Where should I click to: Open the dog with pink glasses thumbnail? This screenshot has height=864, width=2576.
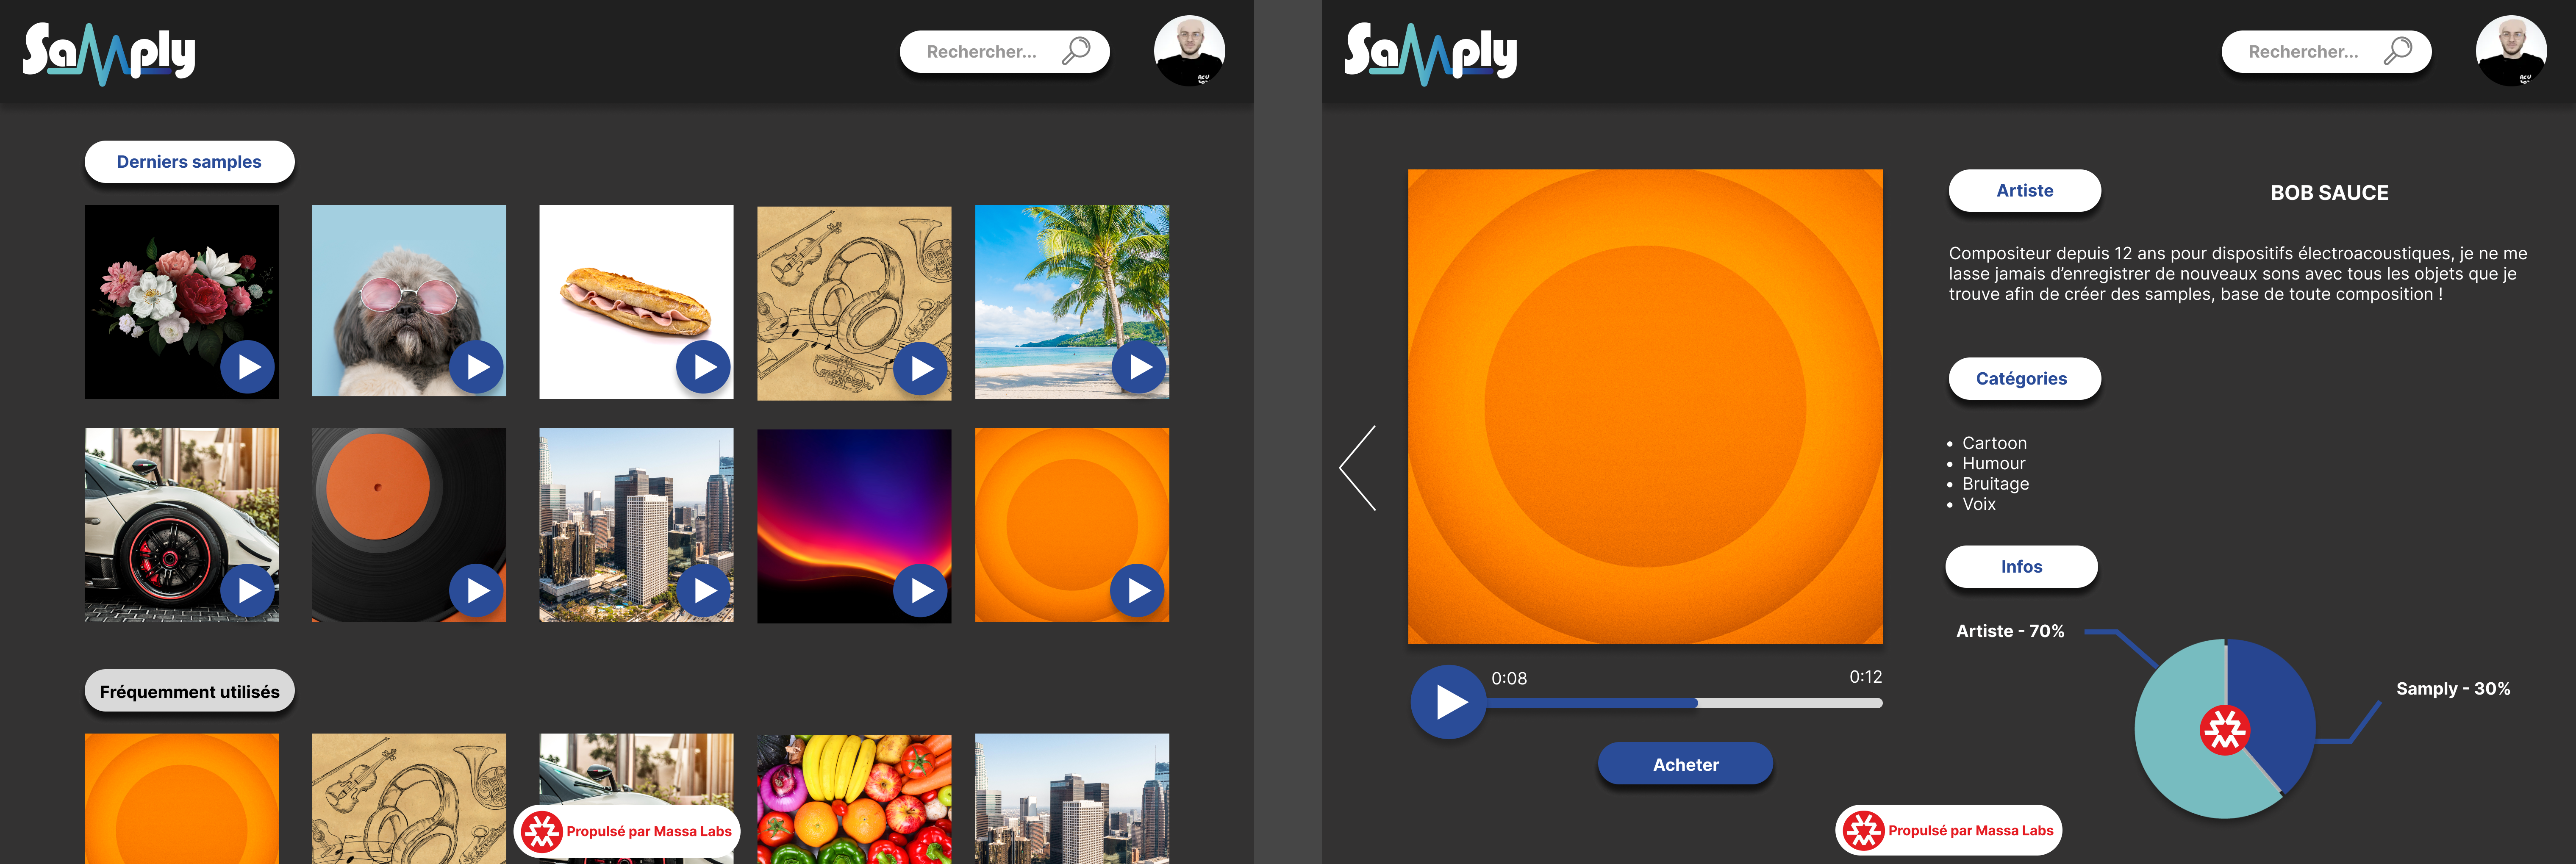coord(409,302)
